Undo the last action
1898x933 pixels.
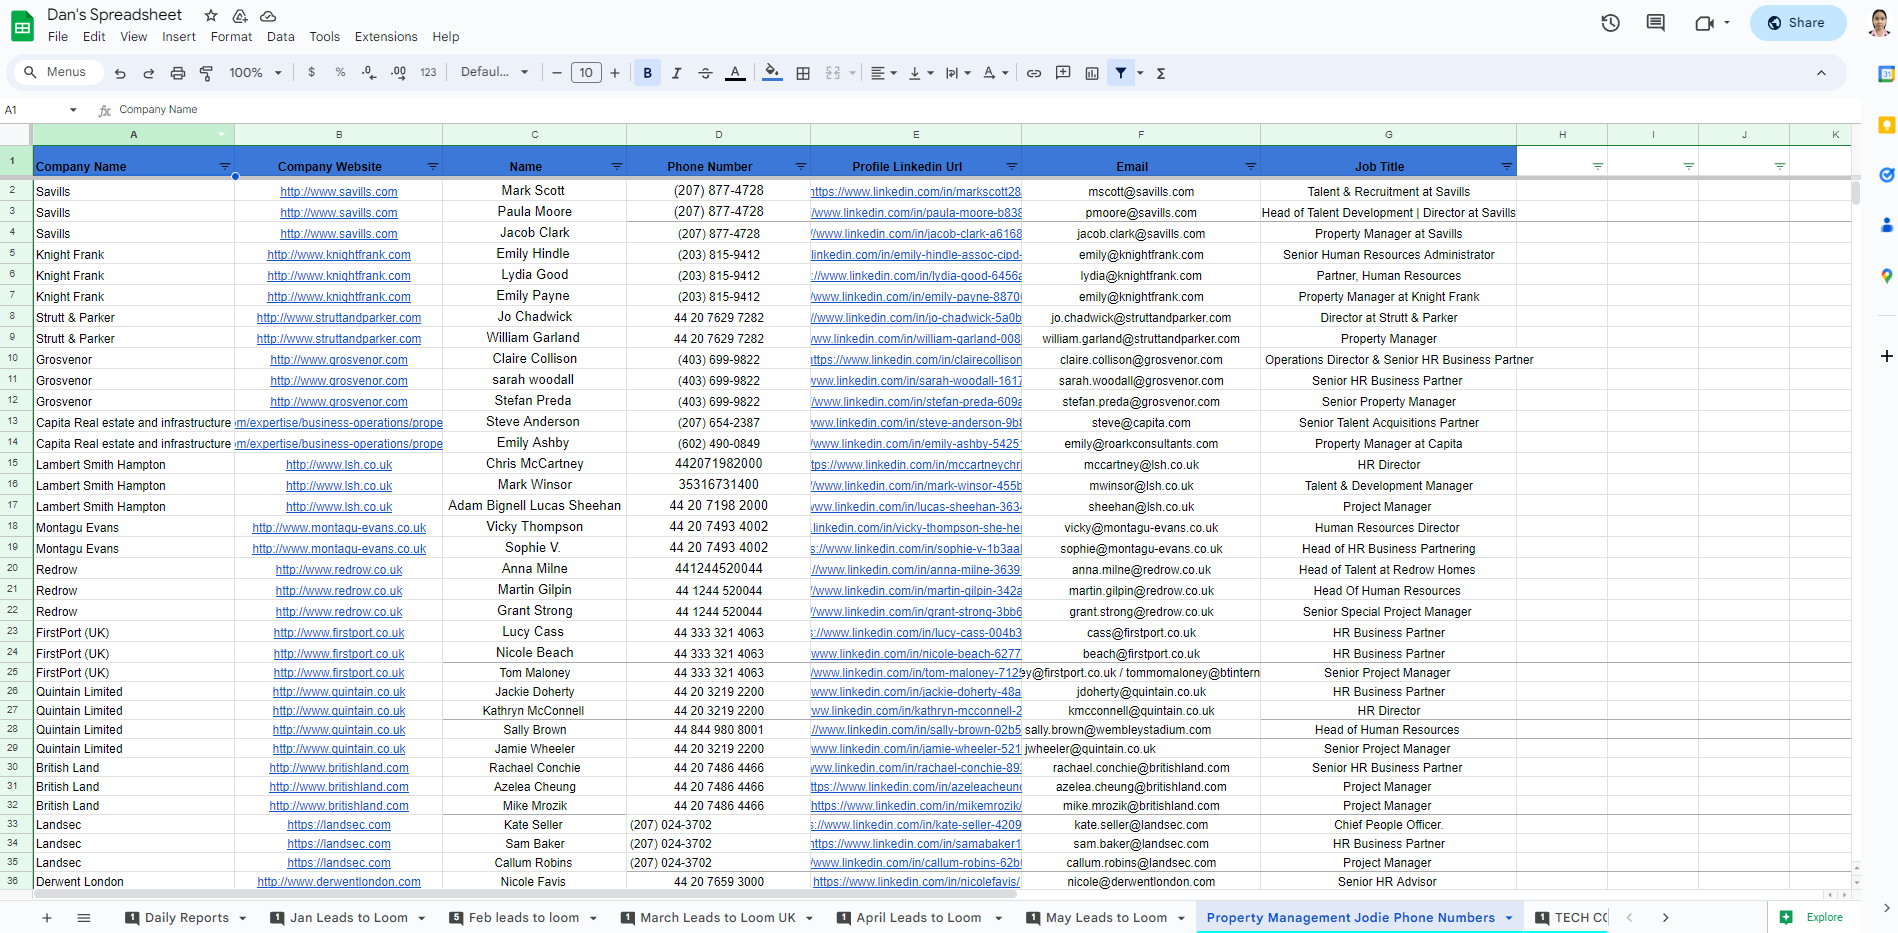(x=120, y=73)
